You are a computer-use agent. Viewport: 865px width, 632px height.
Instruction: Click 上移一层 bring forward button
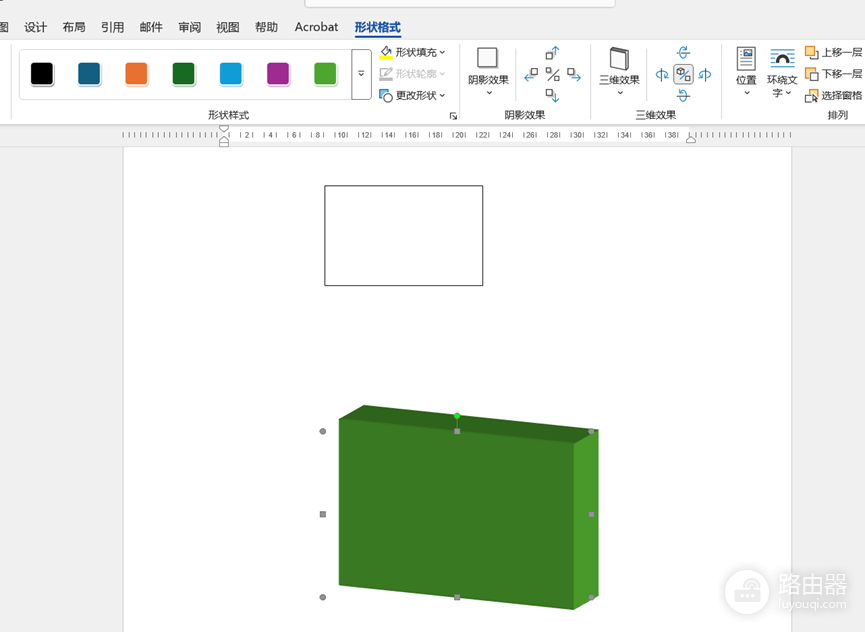tap(834, 52)
